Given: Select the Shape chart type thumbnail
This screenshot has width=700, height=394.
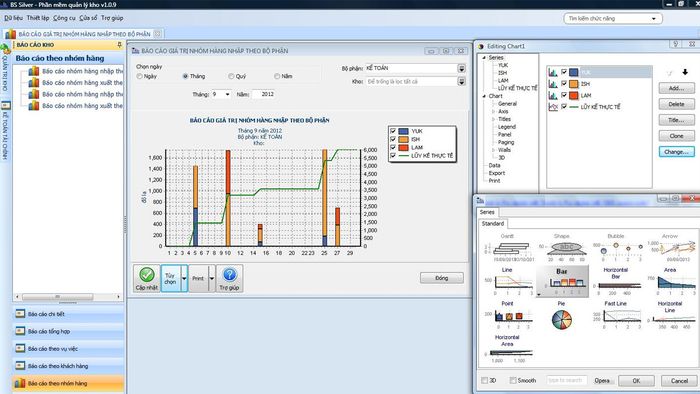Looking at the screenshot, I should tap(562, 248).
